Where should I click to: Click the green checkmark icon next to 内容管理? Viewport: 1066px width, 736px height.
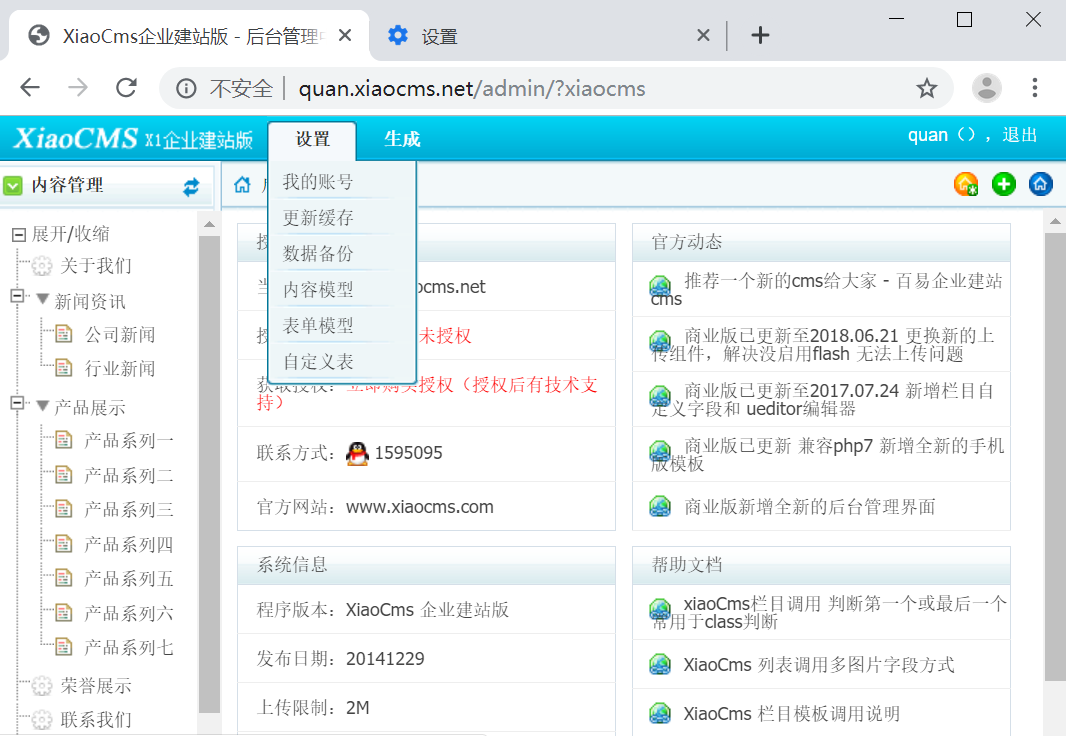pyautogui.click(x=13, y=186)
